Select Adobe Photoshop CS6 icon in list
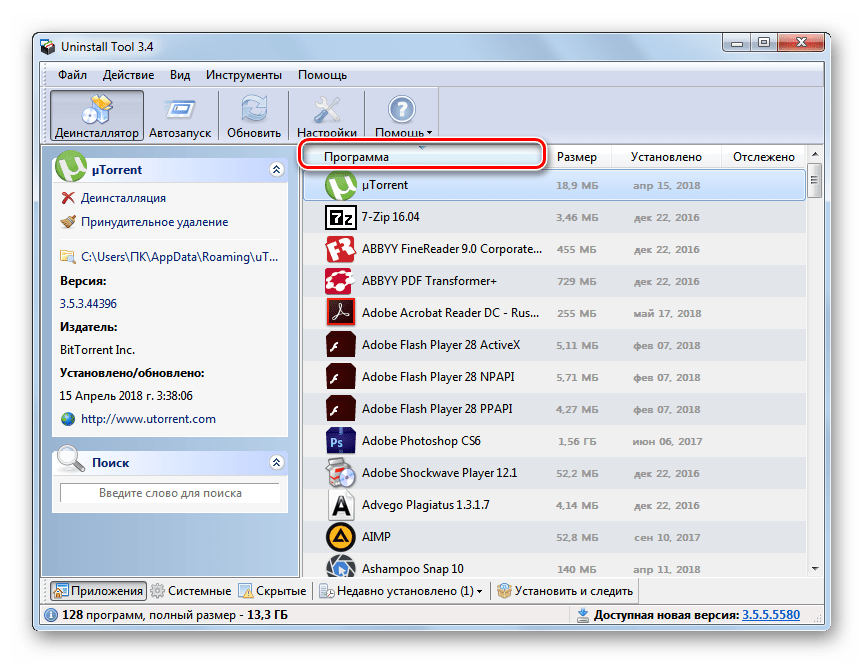 point(341,441)
